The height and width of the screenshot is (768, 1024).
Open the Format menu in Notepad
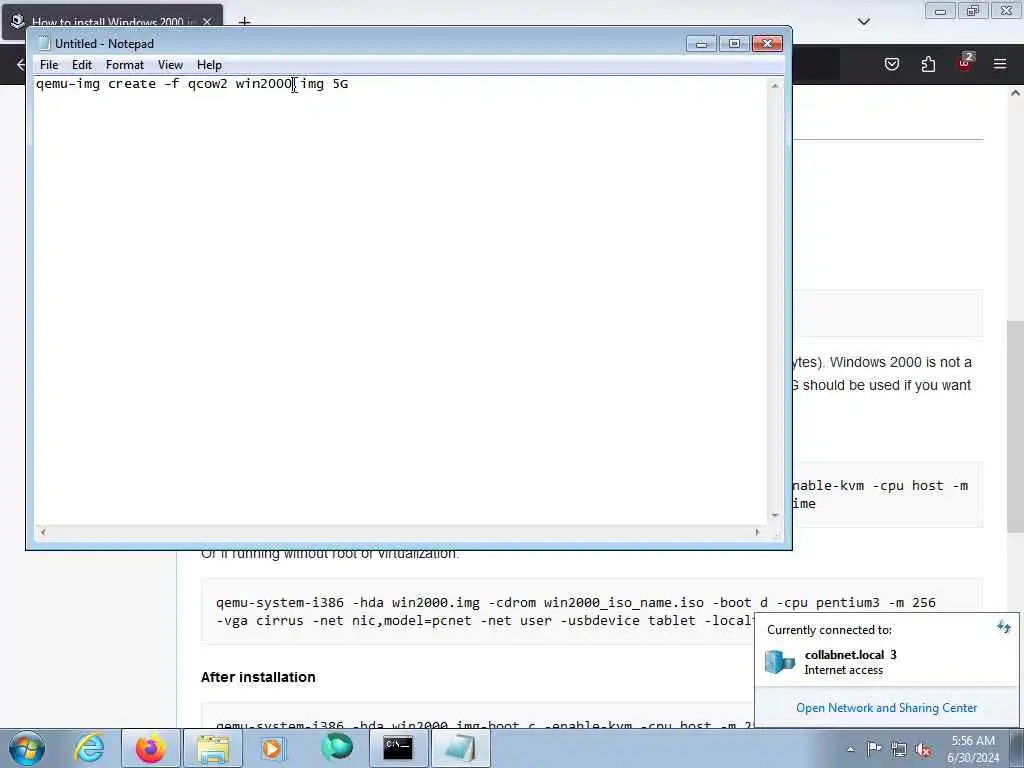(125, 65)
